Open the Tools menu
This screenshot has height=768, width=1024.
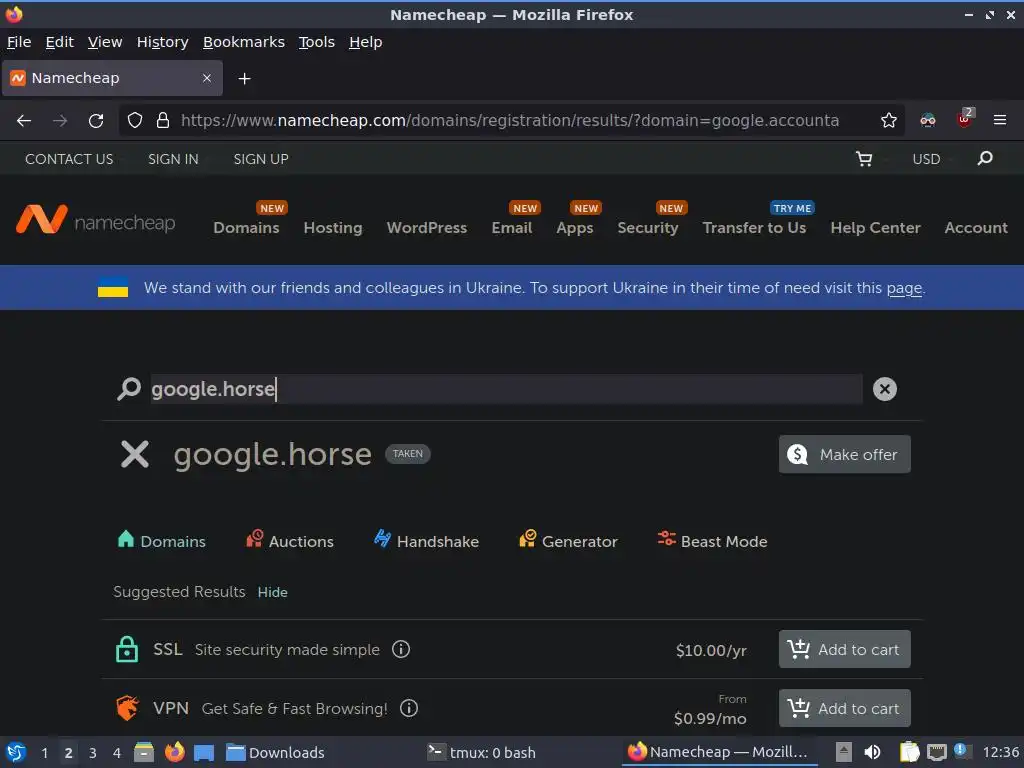point(317,42)
